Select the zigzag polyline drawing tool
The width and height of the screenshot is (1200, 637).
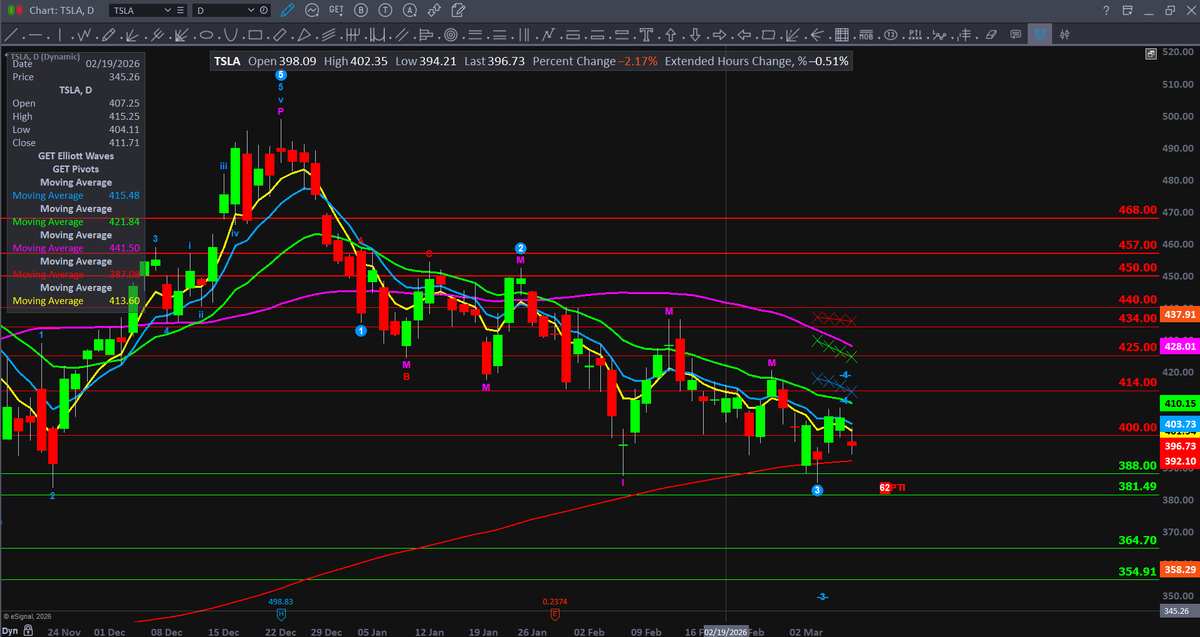[84, 35]
